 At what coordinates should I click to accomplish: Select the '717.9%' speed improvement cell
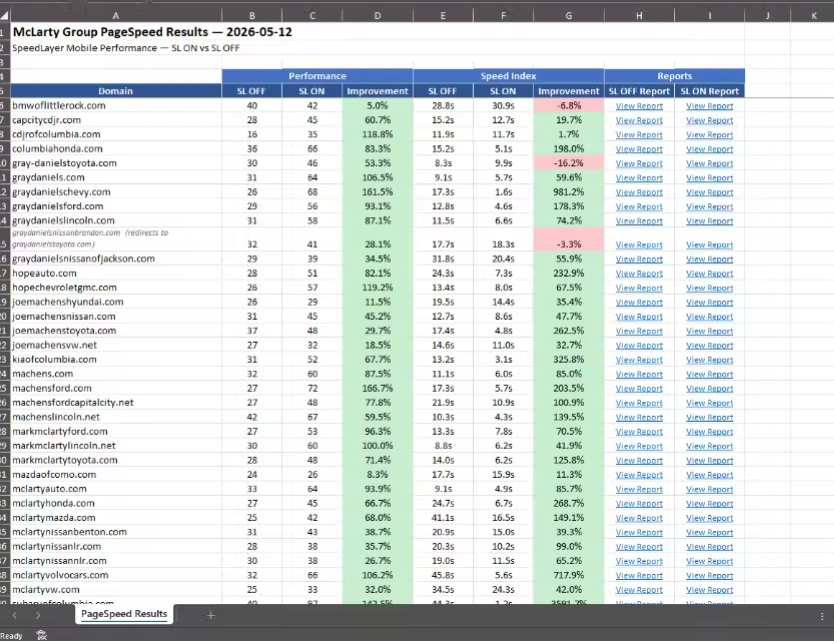coord(569,575)
